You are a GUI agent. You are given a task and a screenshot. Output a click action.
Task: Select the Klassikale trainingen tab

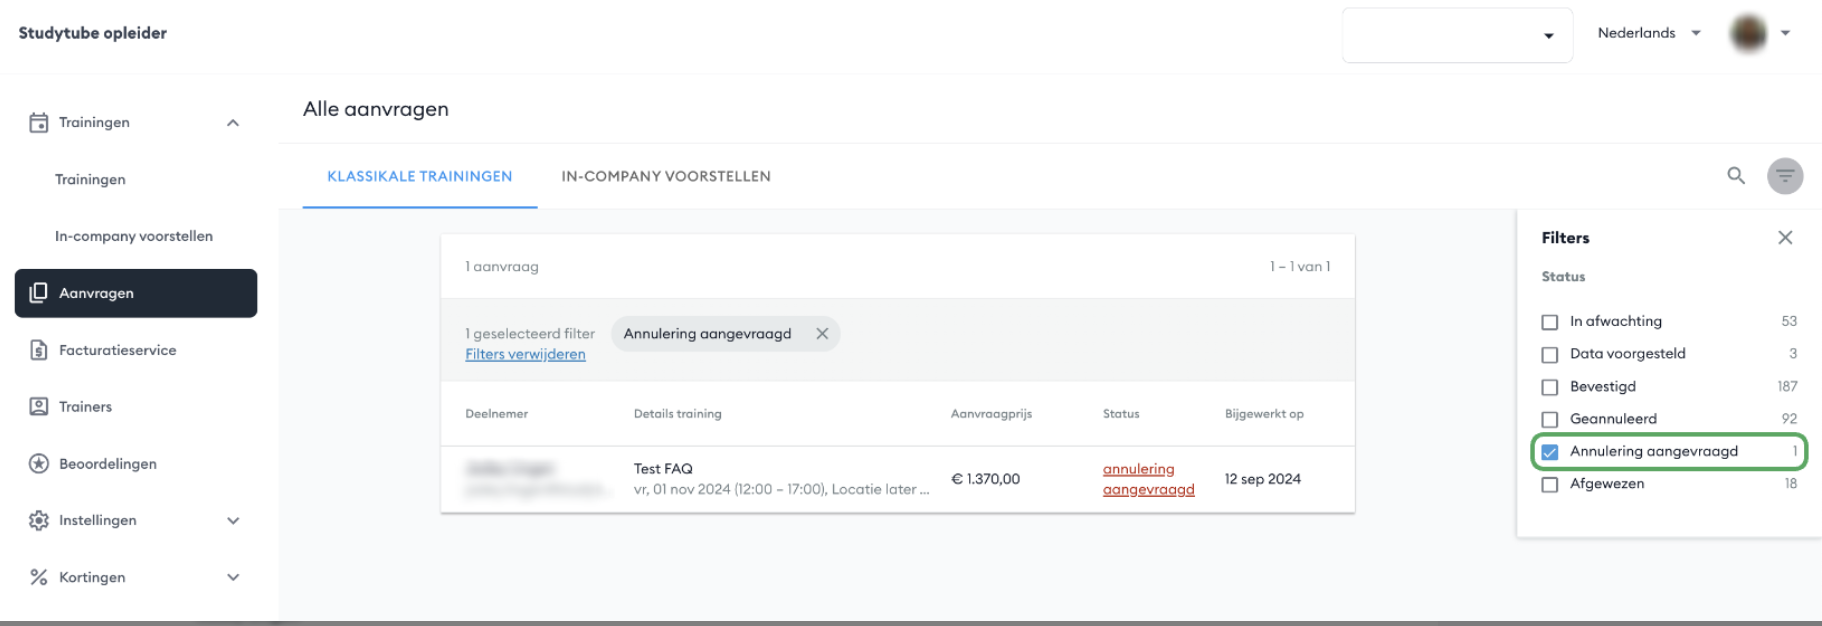click(420, 176)
